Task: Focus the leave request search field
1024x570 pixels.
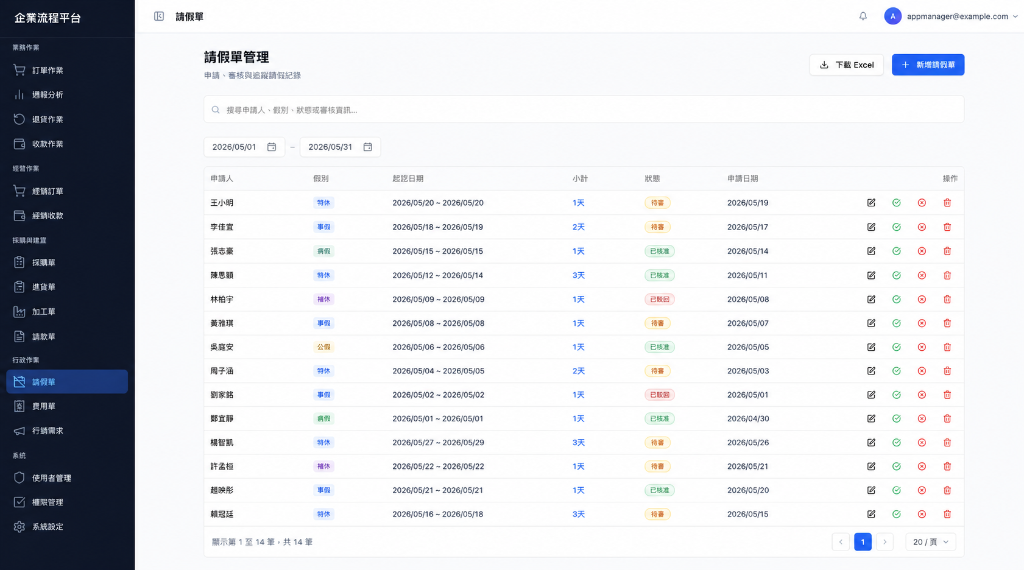Action: (584, 110)
